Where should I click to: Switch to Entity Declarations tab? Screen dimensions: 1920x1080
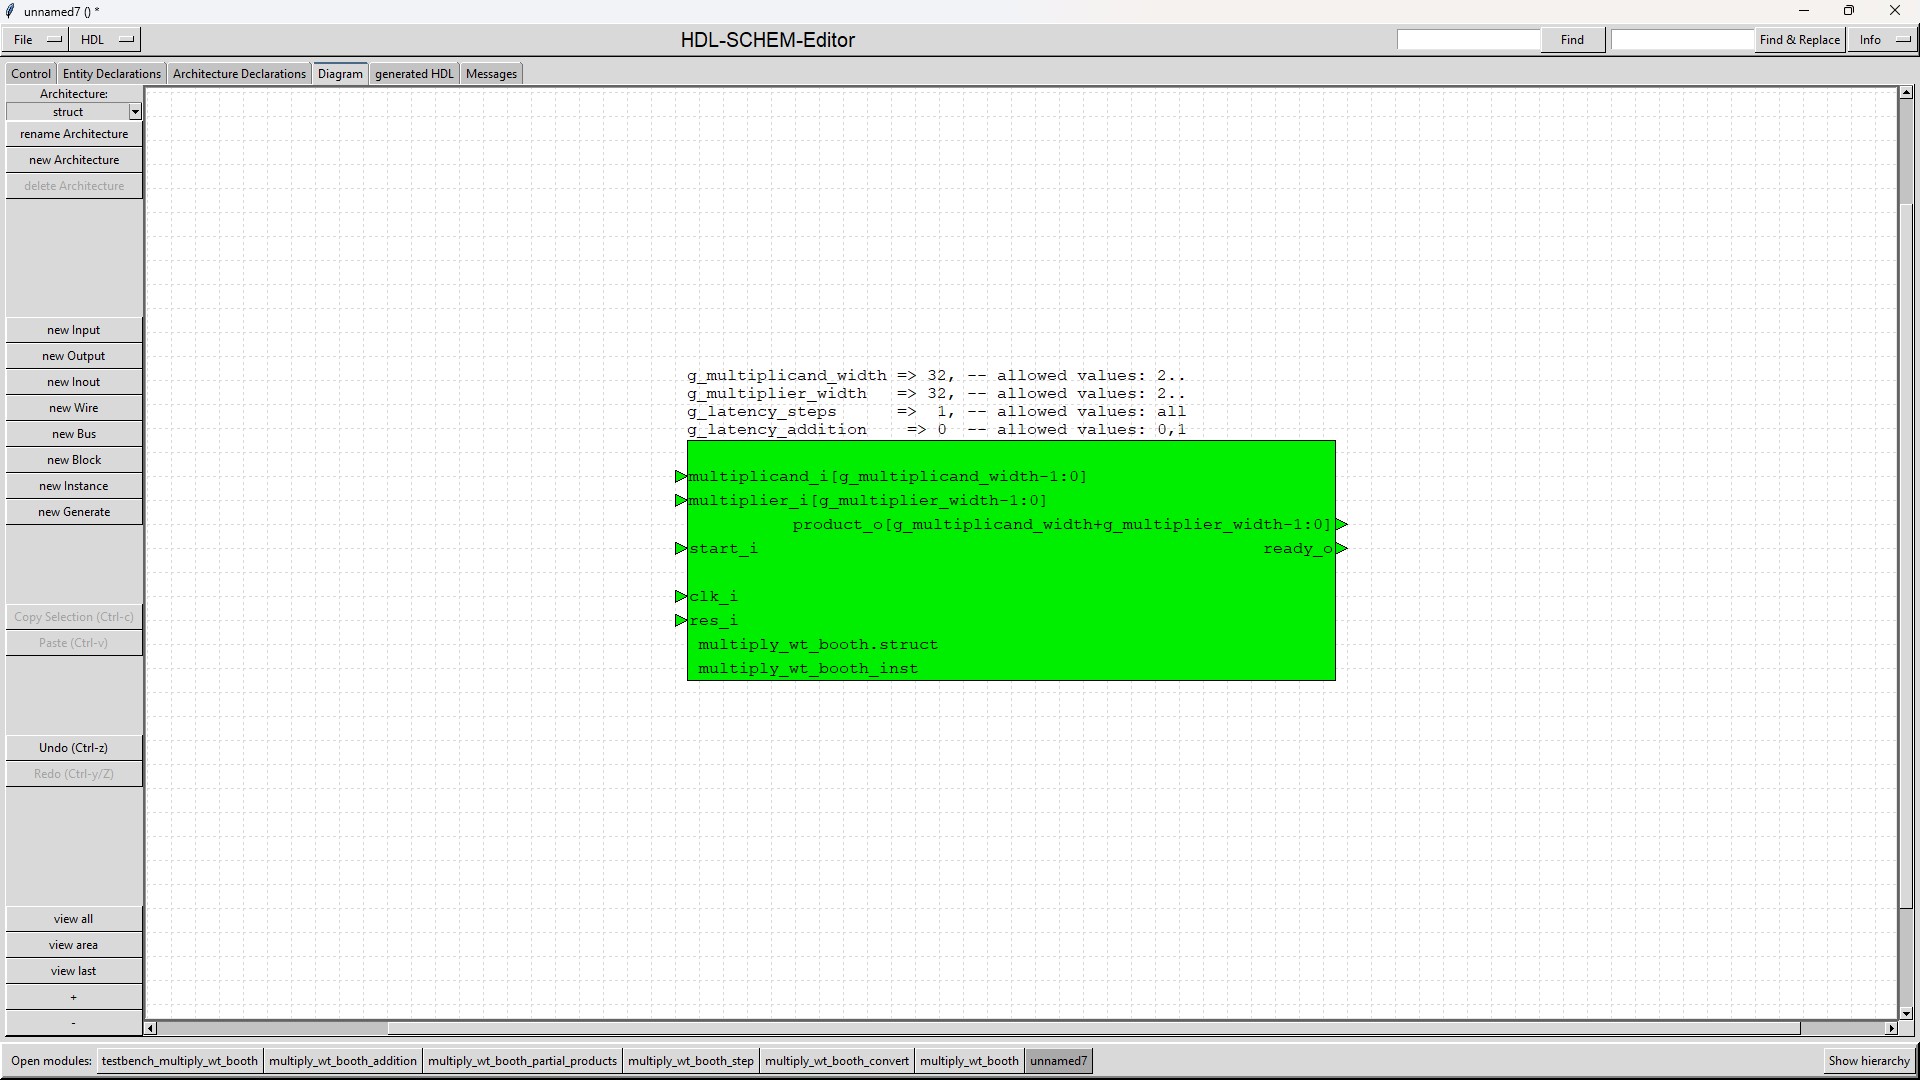[111, 74]
